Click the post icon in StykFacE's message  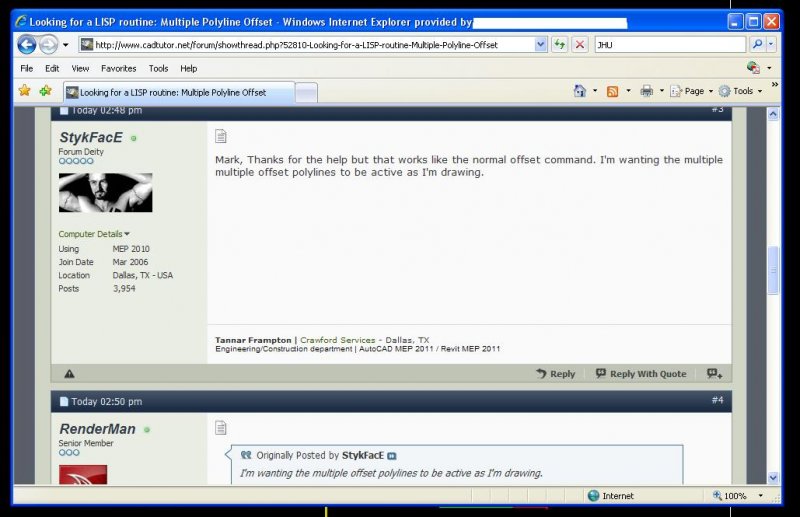point(220,136)
